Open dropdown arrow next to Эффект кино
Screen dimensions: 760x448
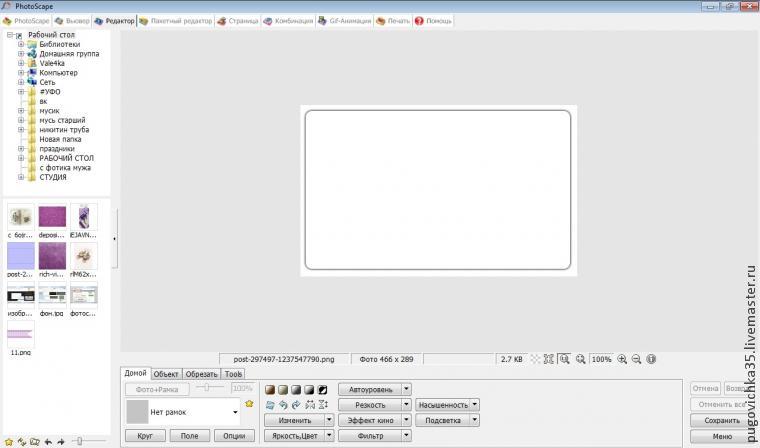pos(407,420)
